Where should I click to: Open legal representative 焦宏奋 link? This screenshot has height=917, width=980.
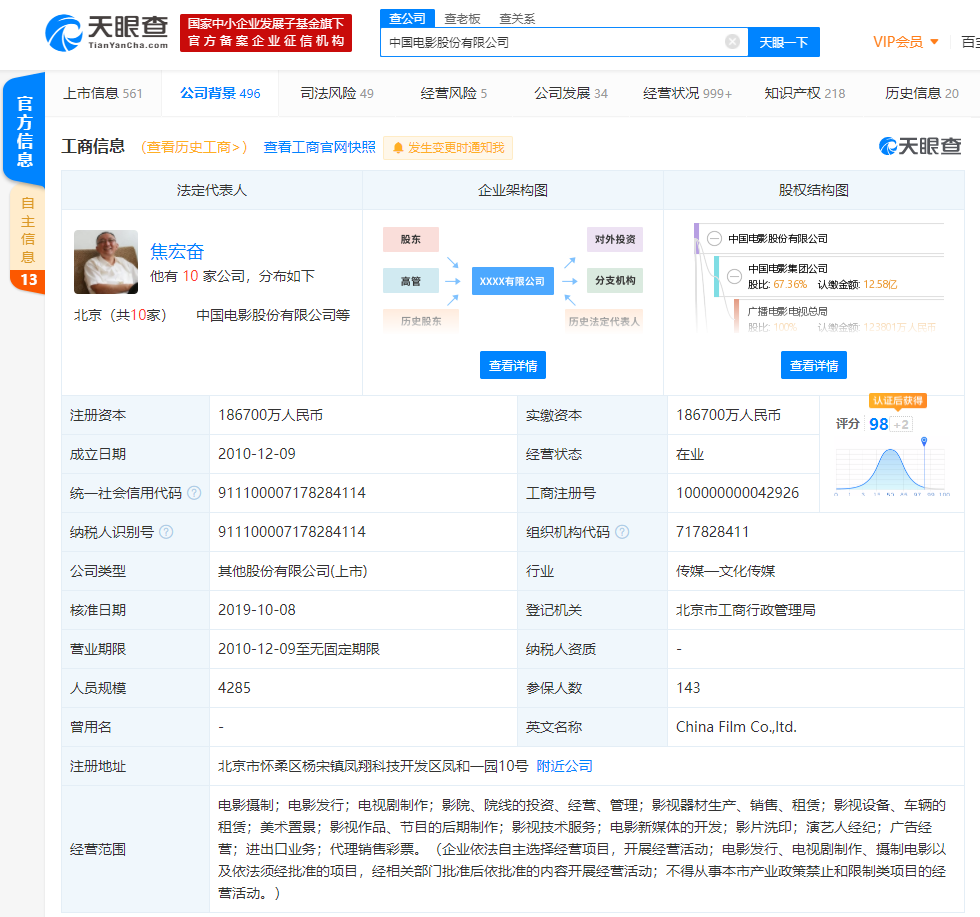point(177,252)
